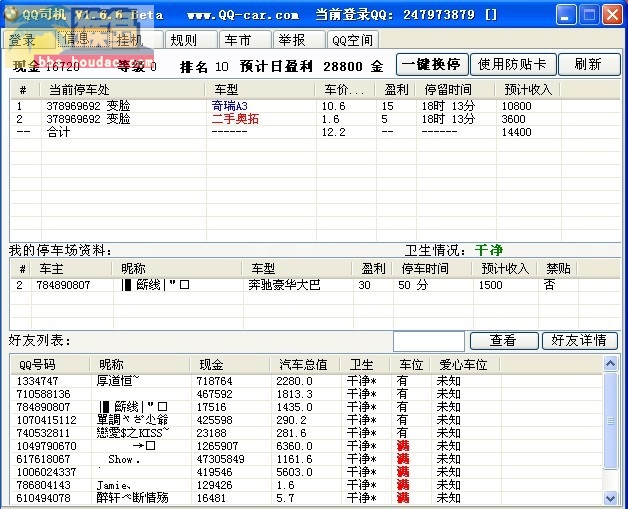Screen dimensions: 628x509
Task: Click the www.QQ-car.com title text
Action: [x=243, y=15]
